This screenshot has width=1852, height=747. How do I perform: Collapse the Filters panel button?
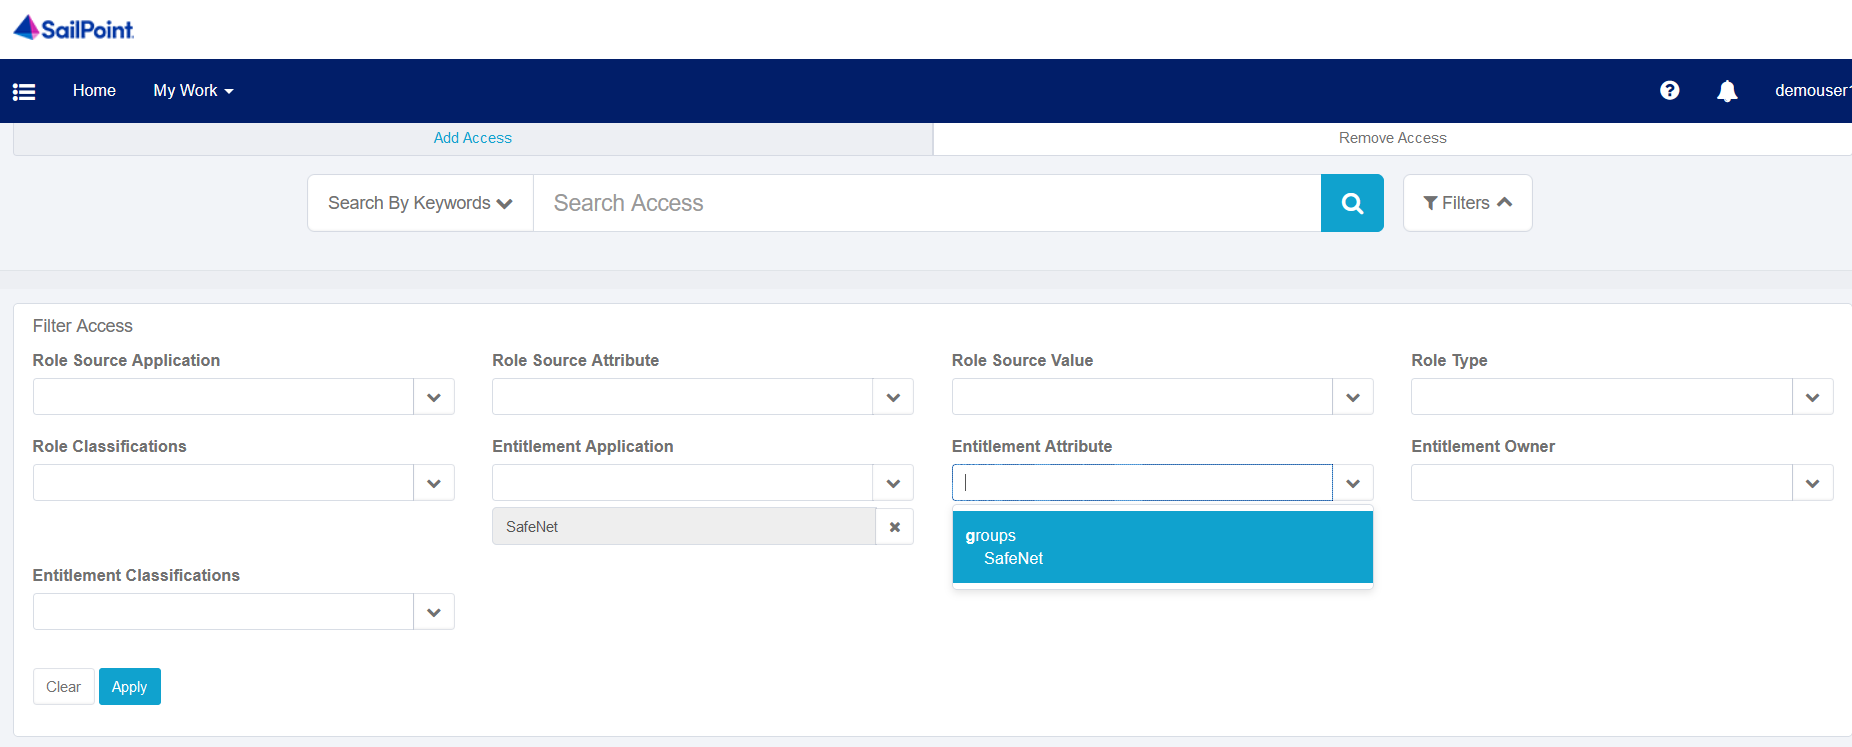pos(1467,203)
